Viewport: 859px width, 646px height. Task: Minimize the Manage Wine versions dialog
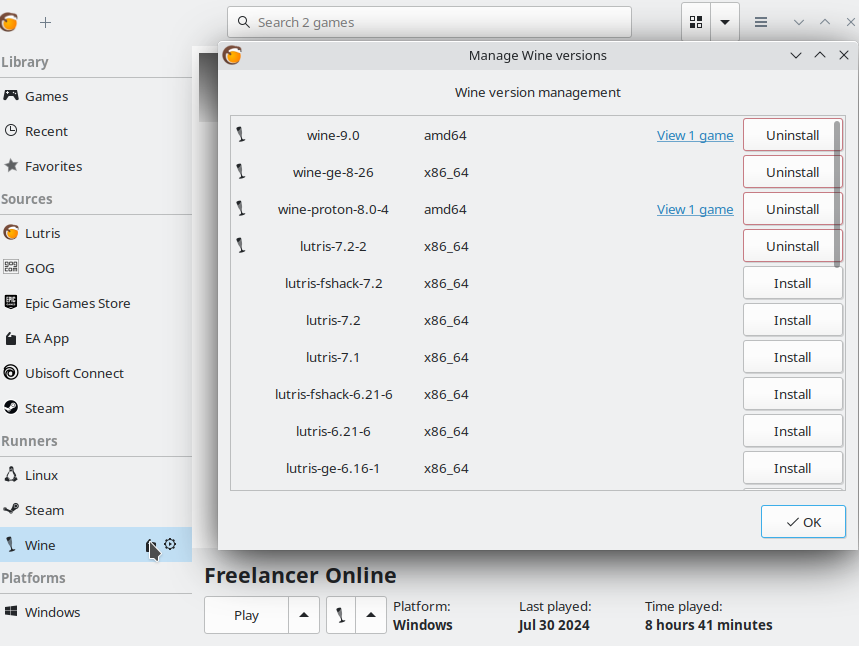[795, 55]
